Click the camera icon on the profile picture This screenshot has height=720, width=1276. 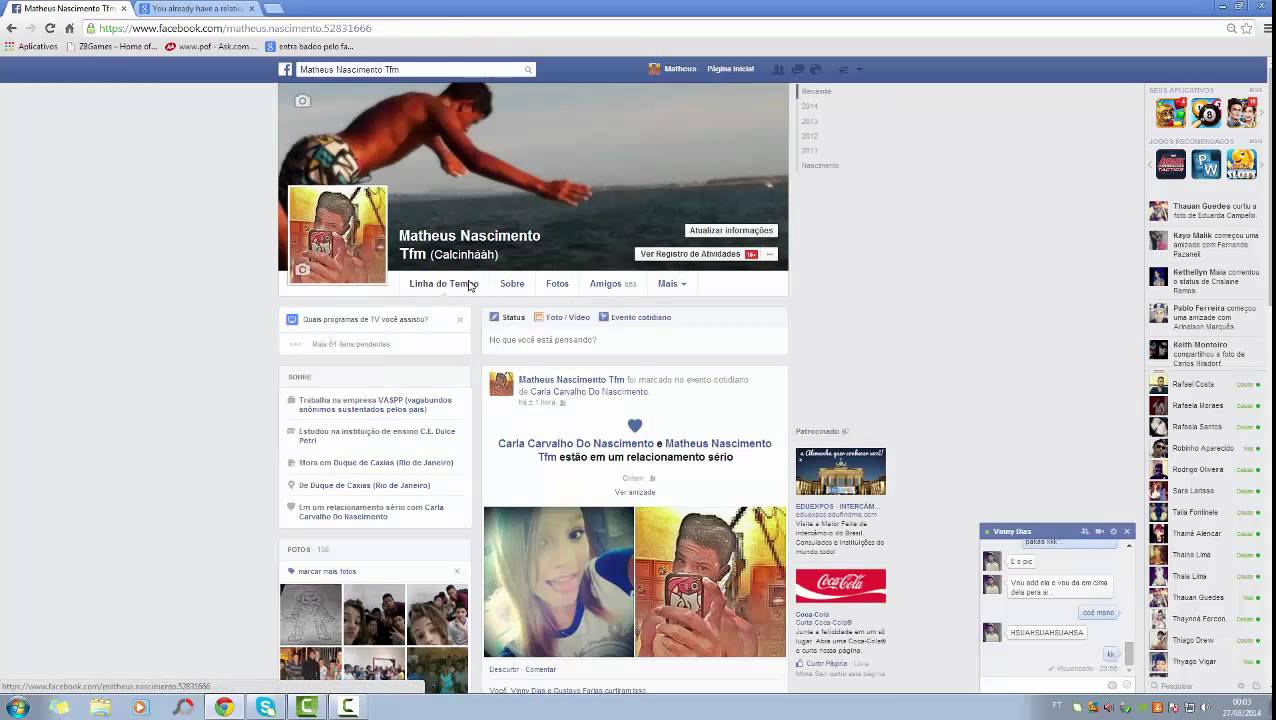[x=302, y=269]
